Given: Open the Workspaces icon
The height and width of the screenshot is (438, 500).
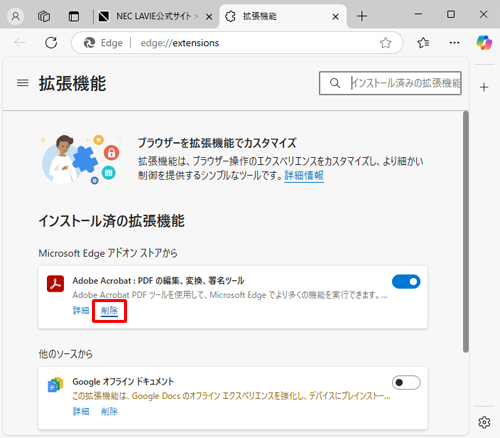Looking at the screenshot, I should (44, 16).
